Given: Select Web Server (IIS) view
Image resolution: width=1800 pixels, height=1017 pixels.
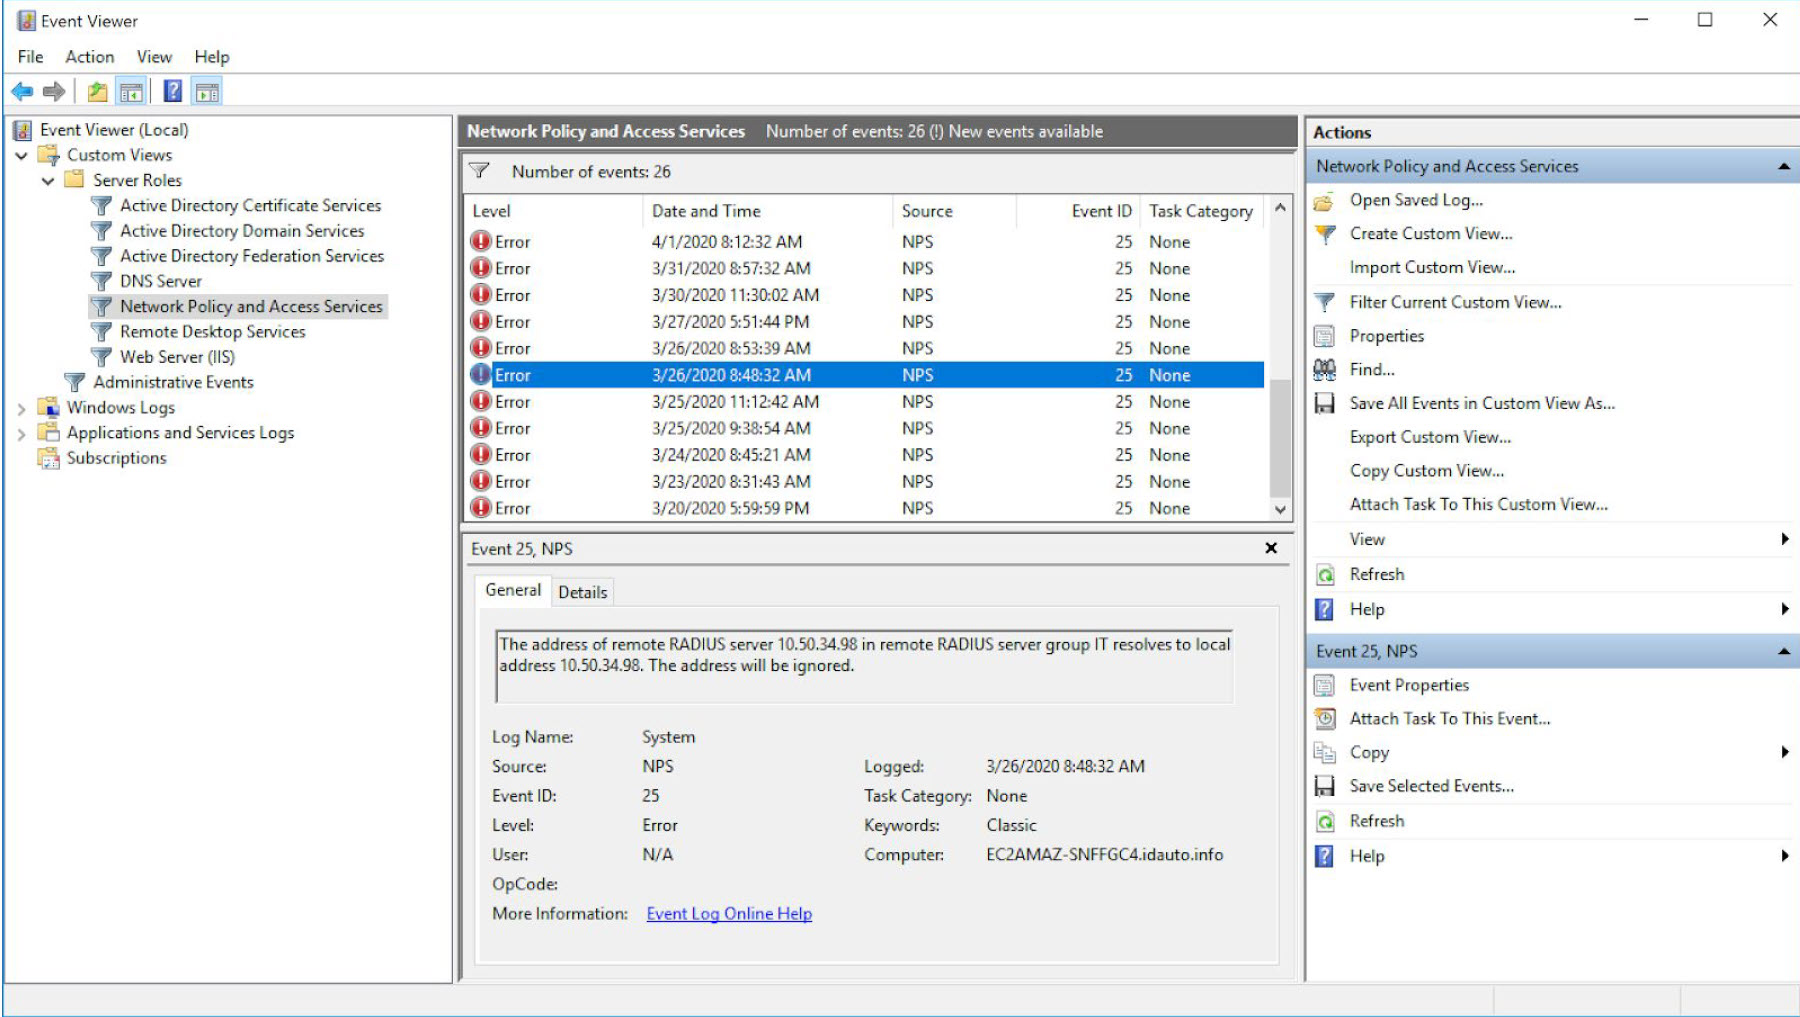Looking at the screenshot, I should pyautogui.click(x=178, y=357).
